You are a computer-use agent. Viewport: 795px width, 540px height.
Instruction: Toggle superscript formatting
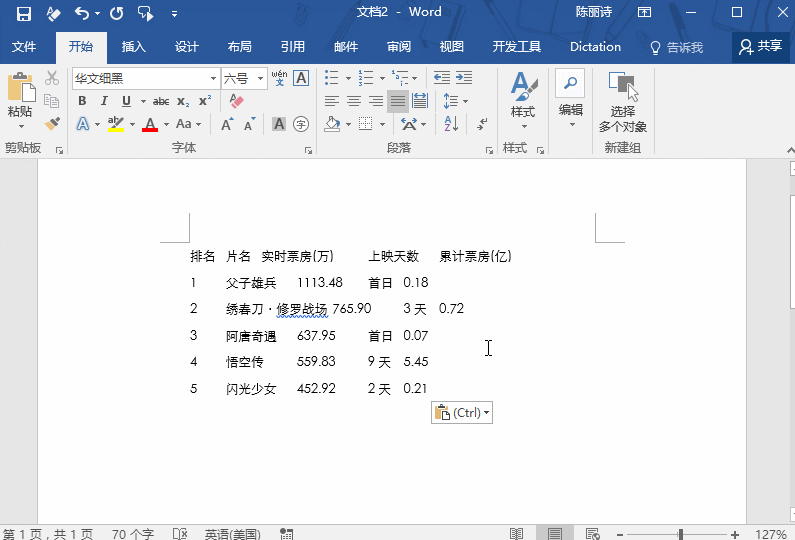205,101
